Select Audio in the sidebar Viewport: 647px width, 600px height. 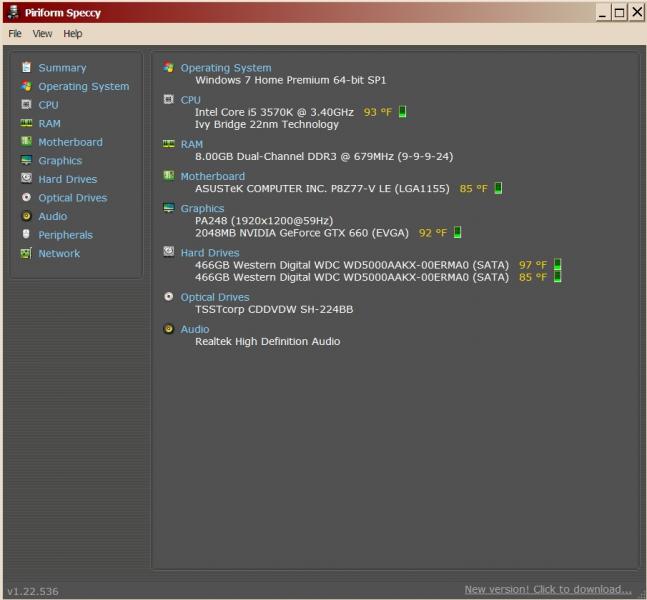tap(53, 216)
